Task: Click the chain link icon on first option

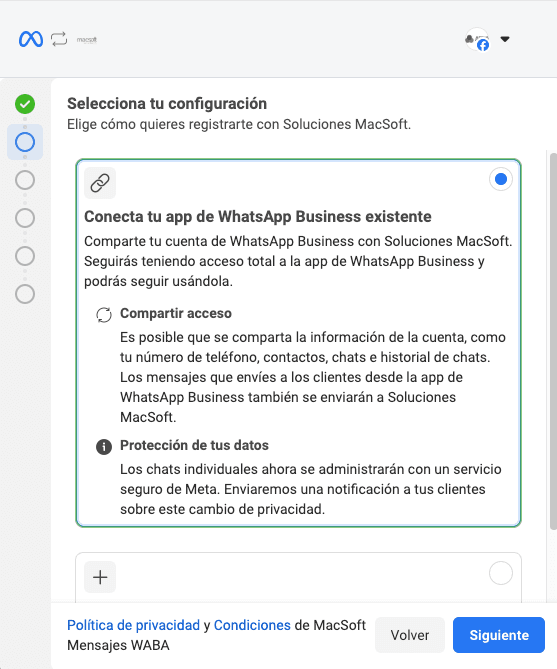Action: [100, 183]
